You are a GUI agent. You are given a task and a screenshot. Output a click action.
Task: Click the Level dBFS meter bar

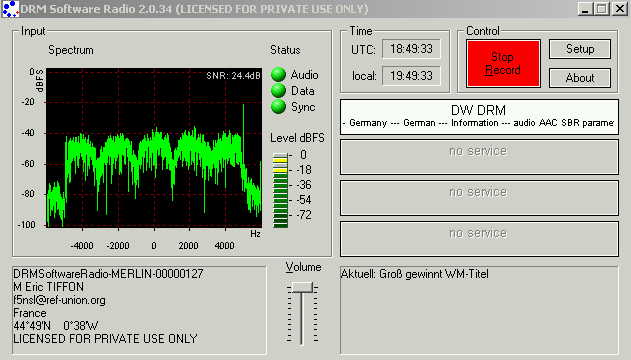pos(280,190)
